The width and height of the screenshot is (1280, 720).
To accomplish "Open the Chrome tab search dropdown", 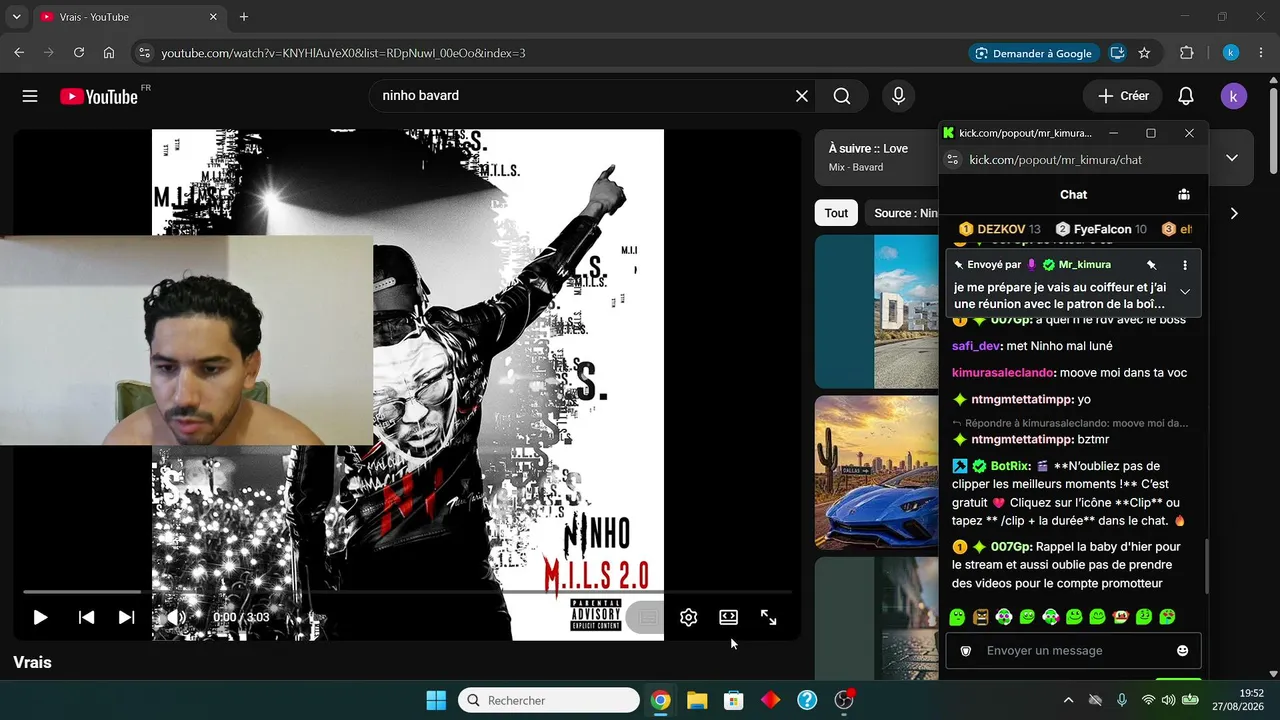I will click(x=16, y=17).
